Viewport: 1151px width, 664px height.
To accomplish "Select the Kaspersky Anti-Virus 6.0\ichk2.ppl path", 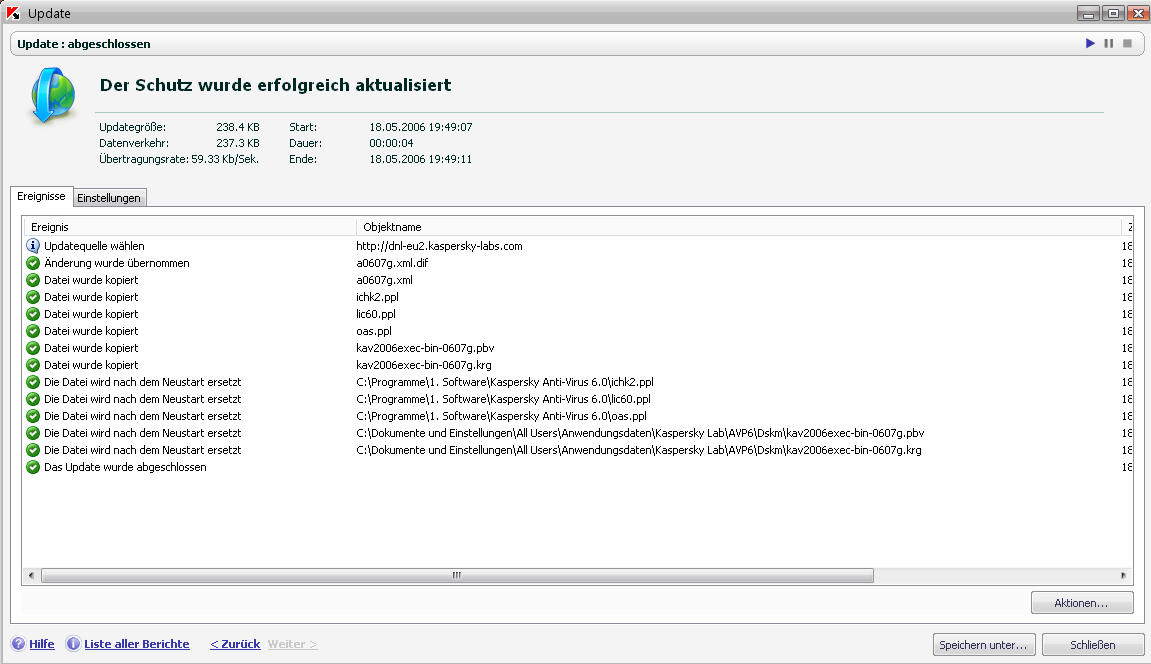I will [504, 382].
